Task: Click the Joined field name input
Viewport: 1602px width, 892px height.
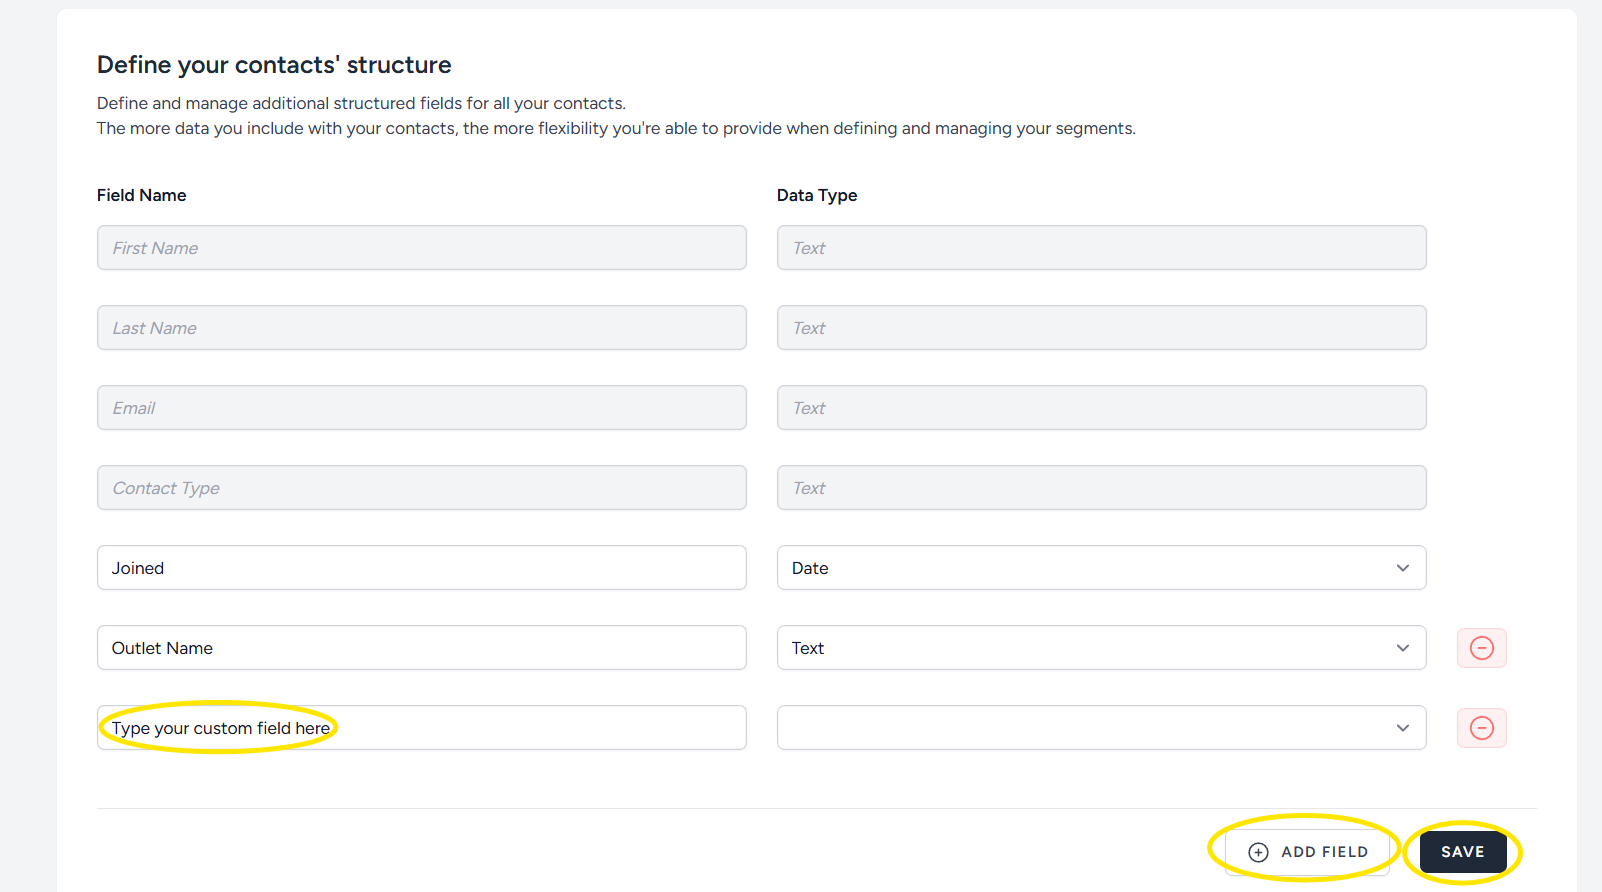Action: pos(421,568)
